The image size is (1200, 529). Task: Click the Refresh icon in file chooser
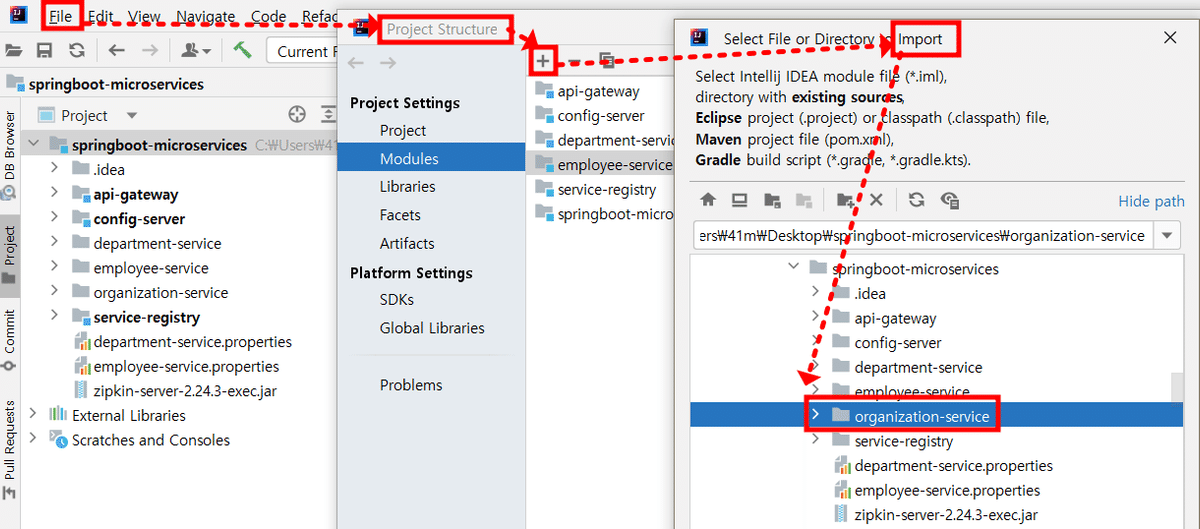point(916,200)
